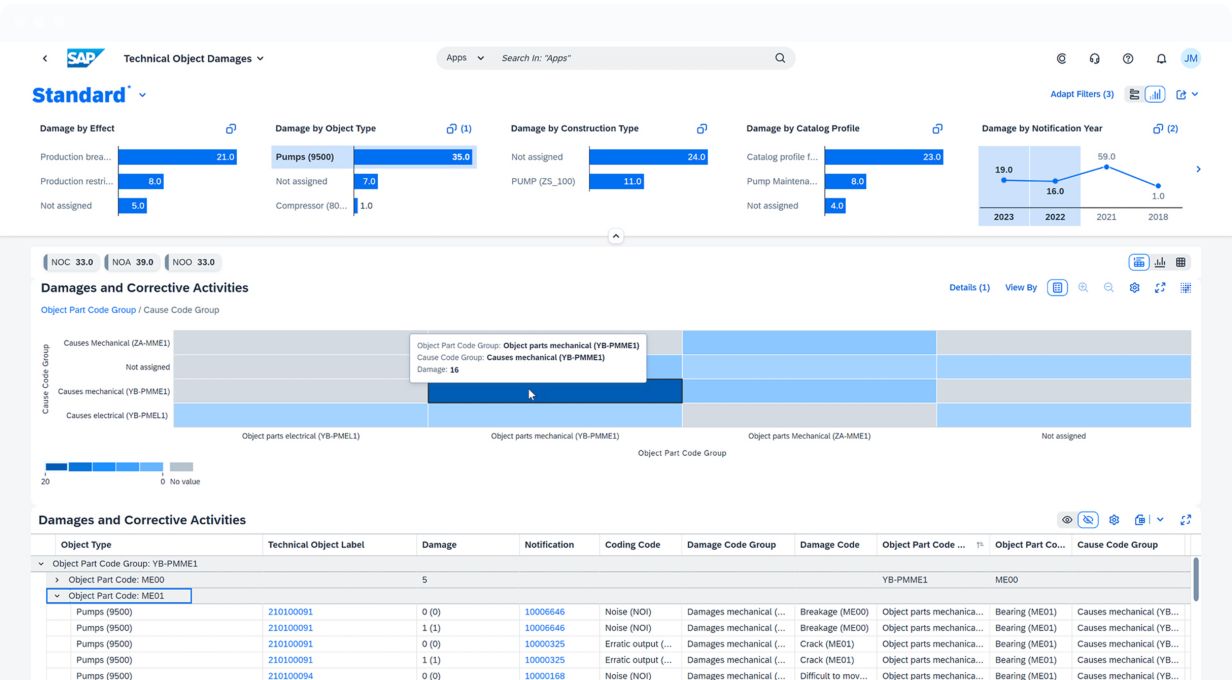Click the Adapt Filters (3) button
This screenshot has width=1232, height=680.
1081,95
